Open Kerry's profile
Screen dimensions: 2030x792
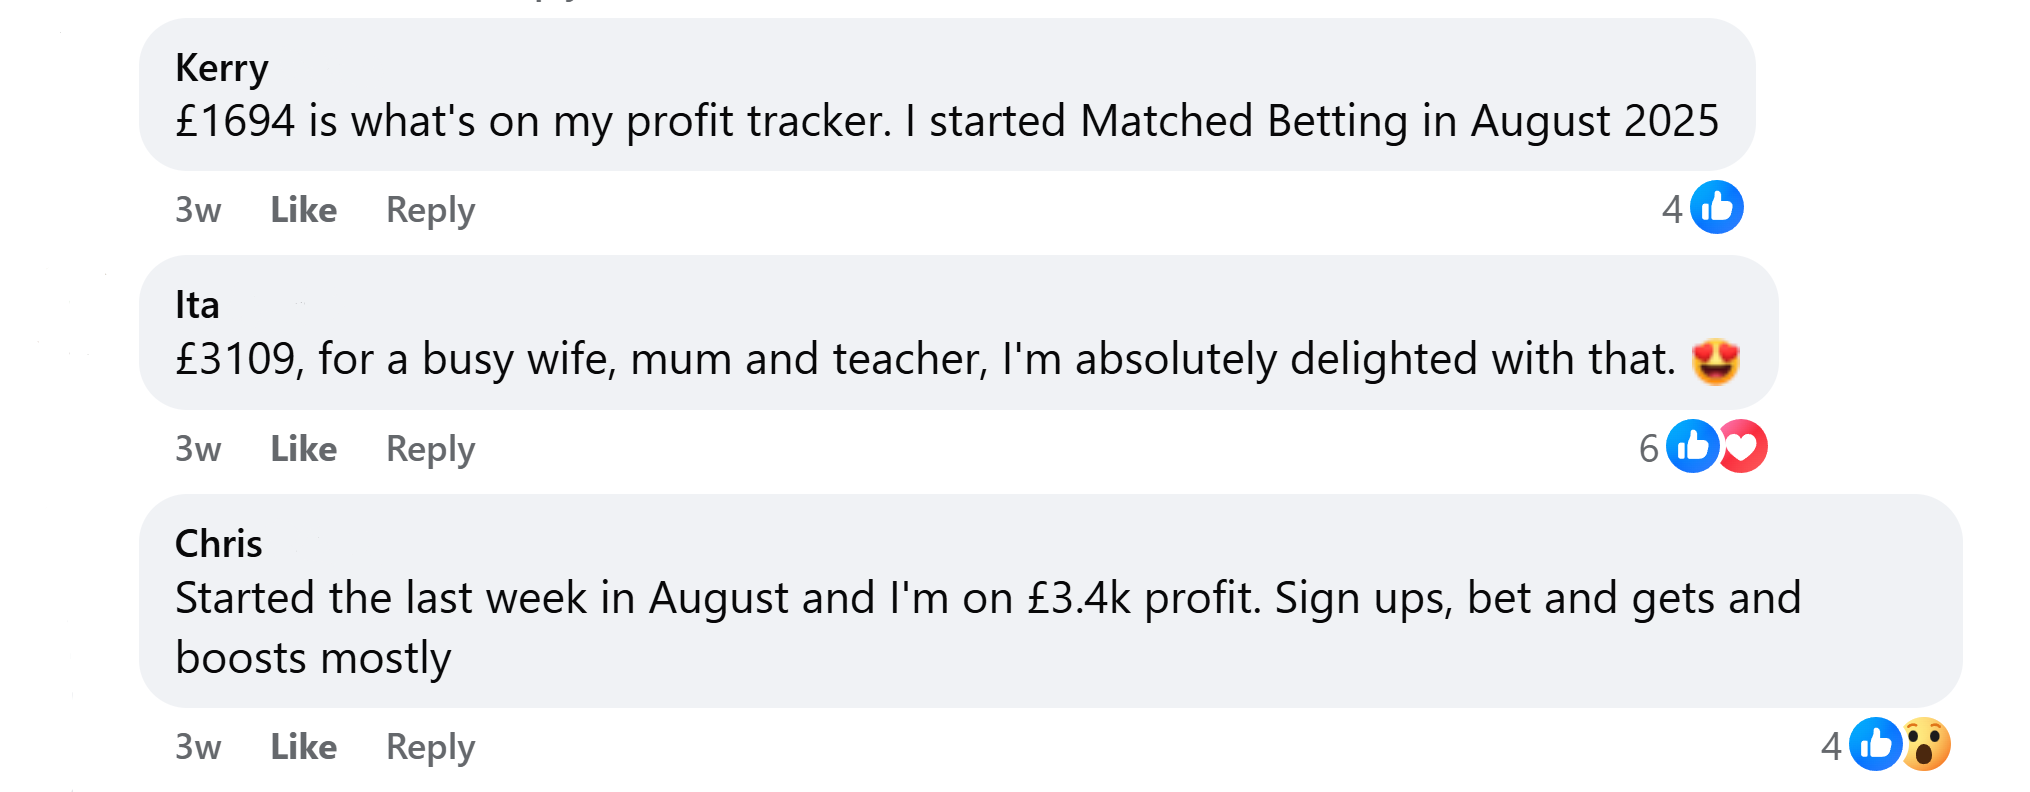[x=221, y=68]
